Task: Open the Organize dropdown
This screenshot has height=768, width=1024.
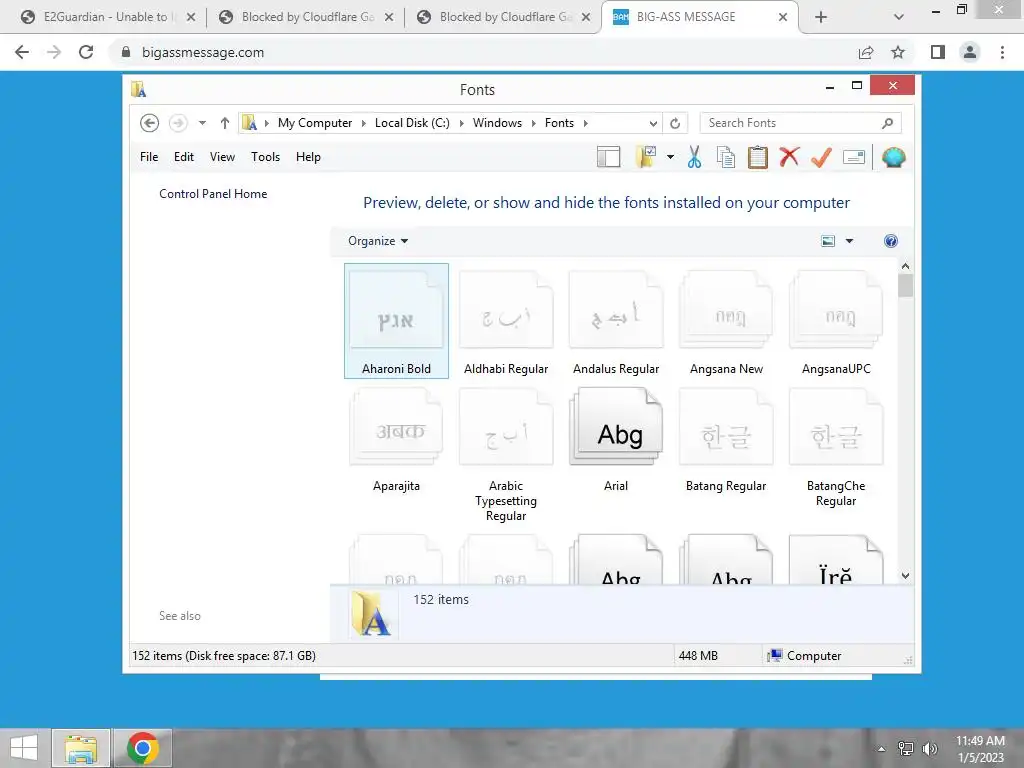Action: tap(377, 241)
